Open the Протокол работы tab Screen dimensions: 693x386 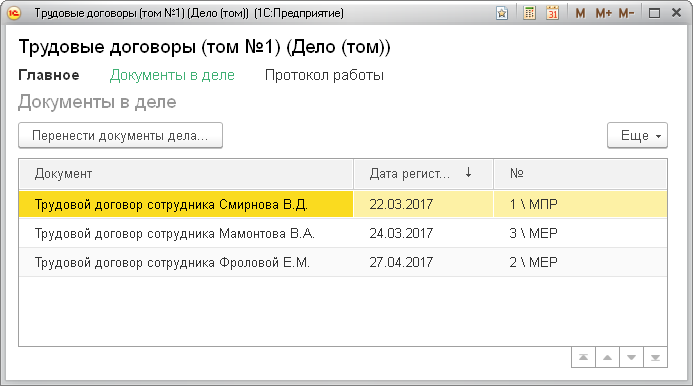coord(324,75)
